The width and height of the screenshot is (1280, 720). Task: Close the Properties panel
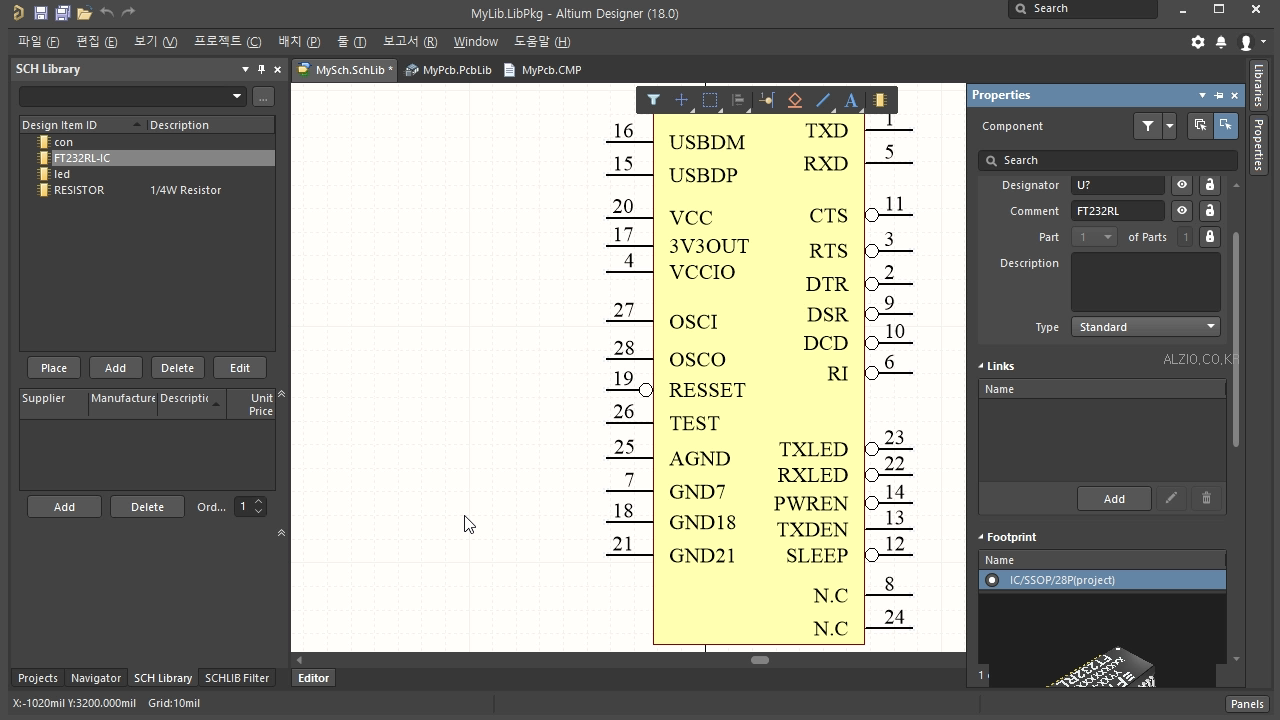(x=1235, y=95)
